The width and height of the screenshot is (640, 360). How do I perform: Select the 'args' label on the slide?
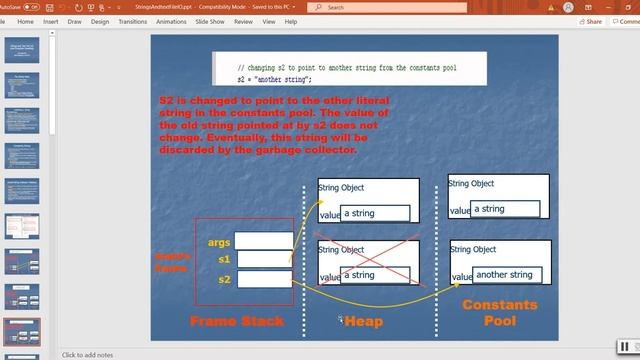(219, 242)
